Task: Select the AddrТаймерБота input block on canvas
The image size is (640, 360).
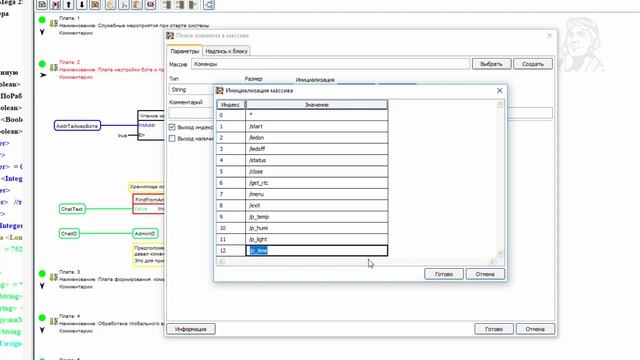Action: [x=77, y=126]
